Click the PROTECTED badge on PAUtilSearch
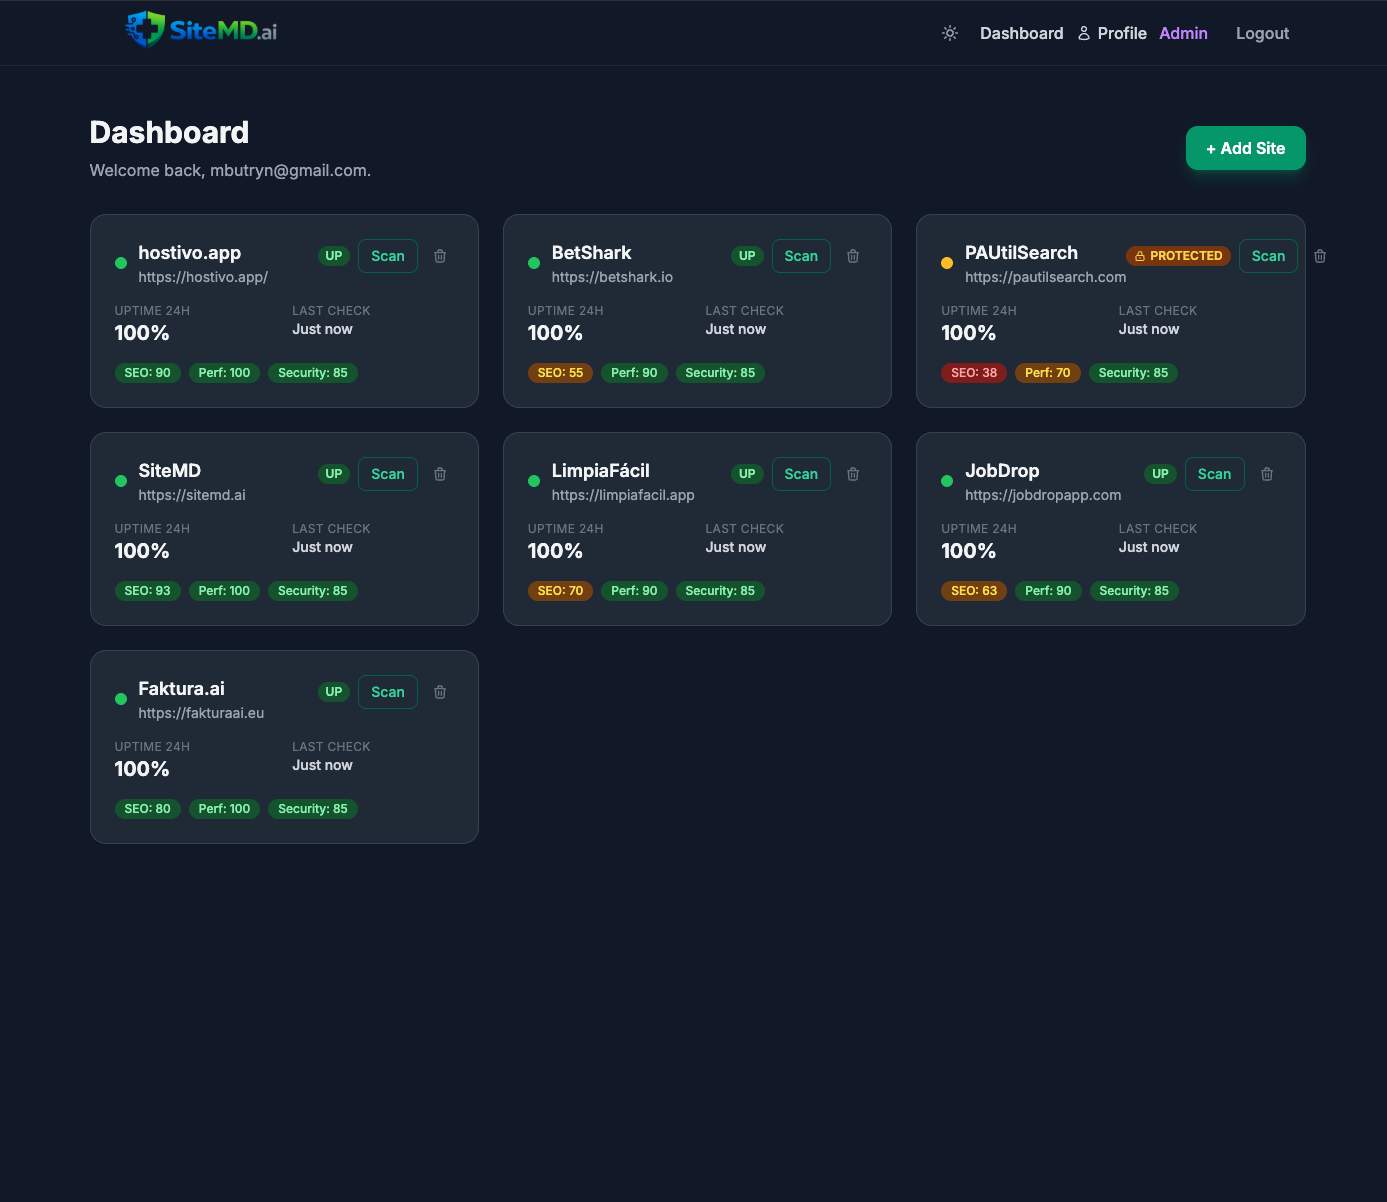This screenshot has height=1202, width=1387. pos(1178,256)
